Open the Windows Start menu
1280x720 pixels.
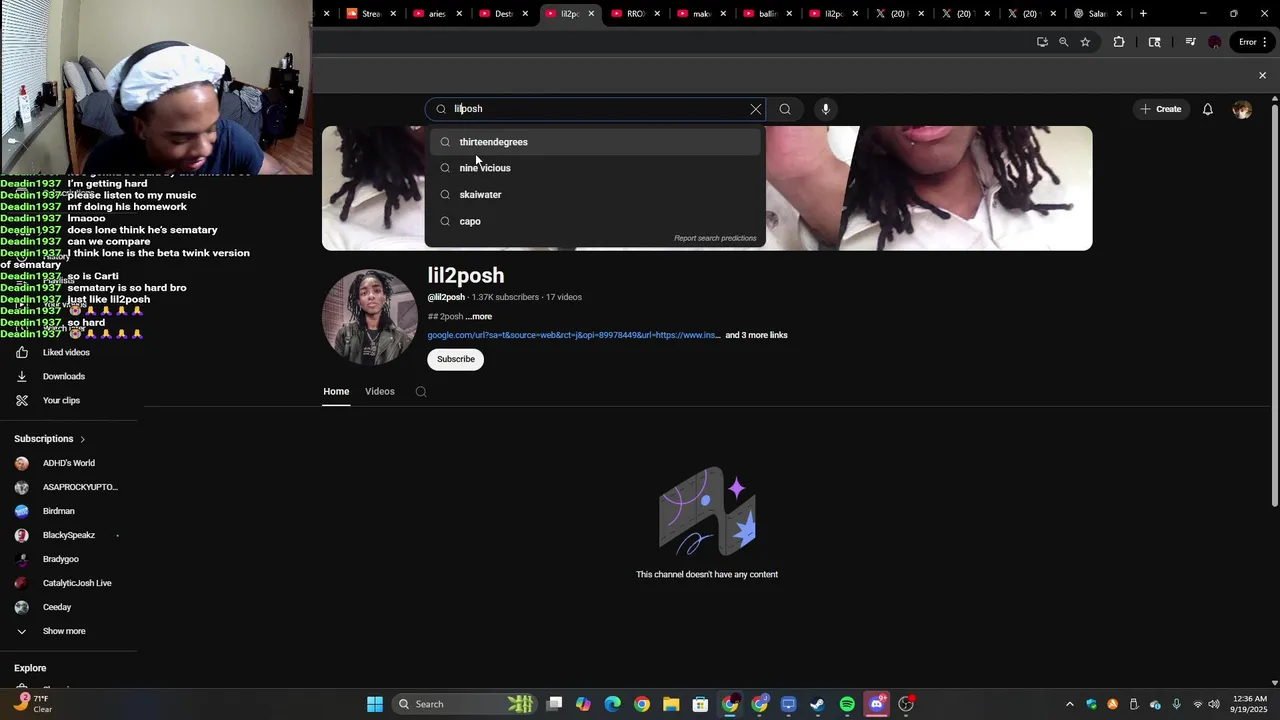(x=375, y=704)
